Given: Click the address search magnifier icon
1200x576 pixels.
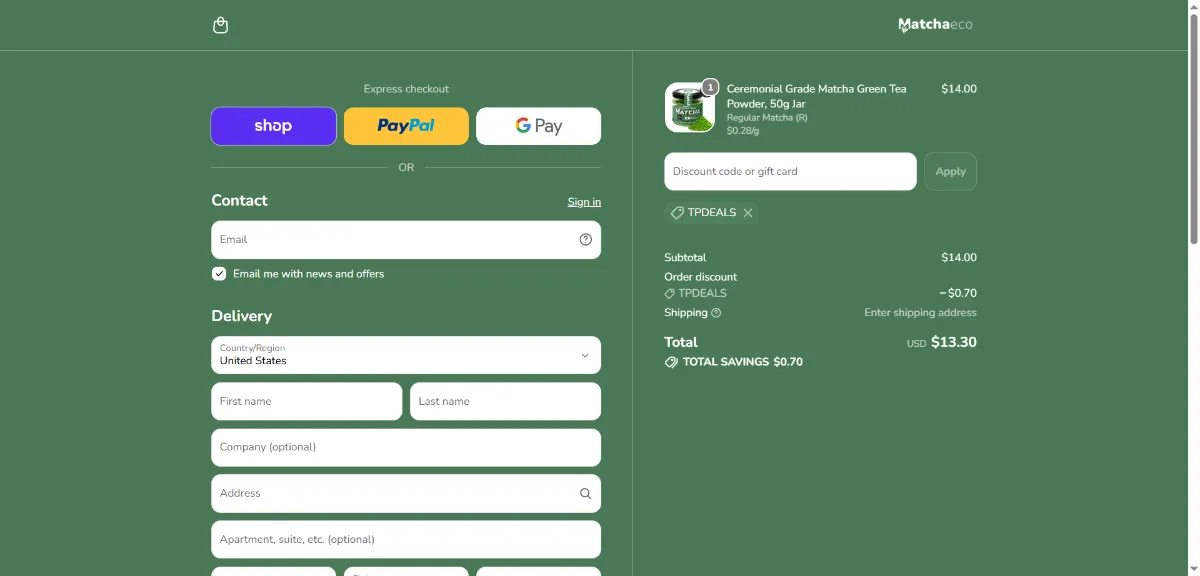Looking at the screenshot, I should [x=586, y=493].
